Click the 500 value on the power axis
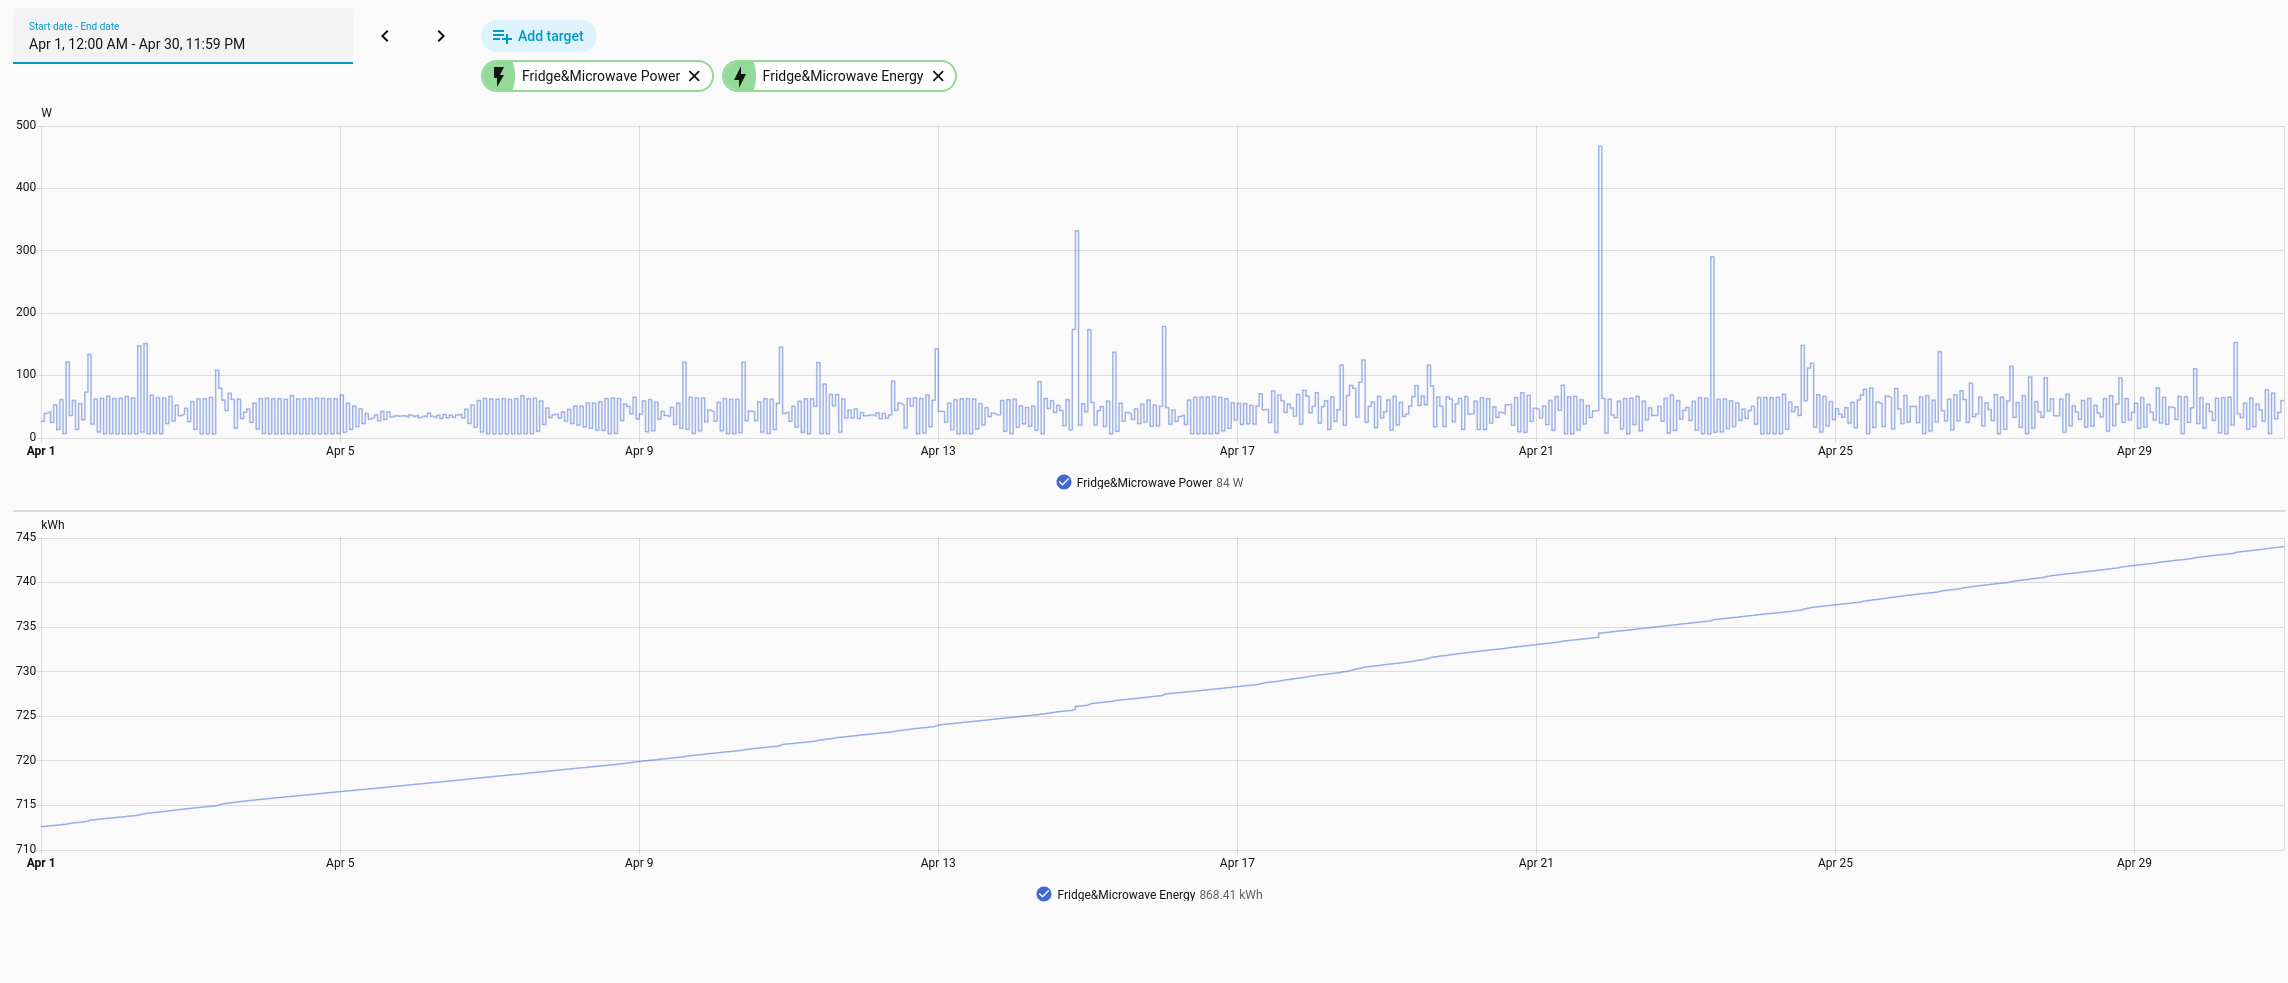2288x983 pixels. pos(26,125)
